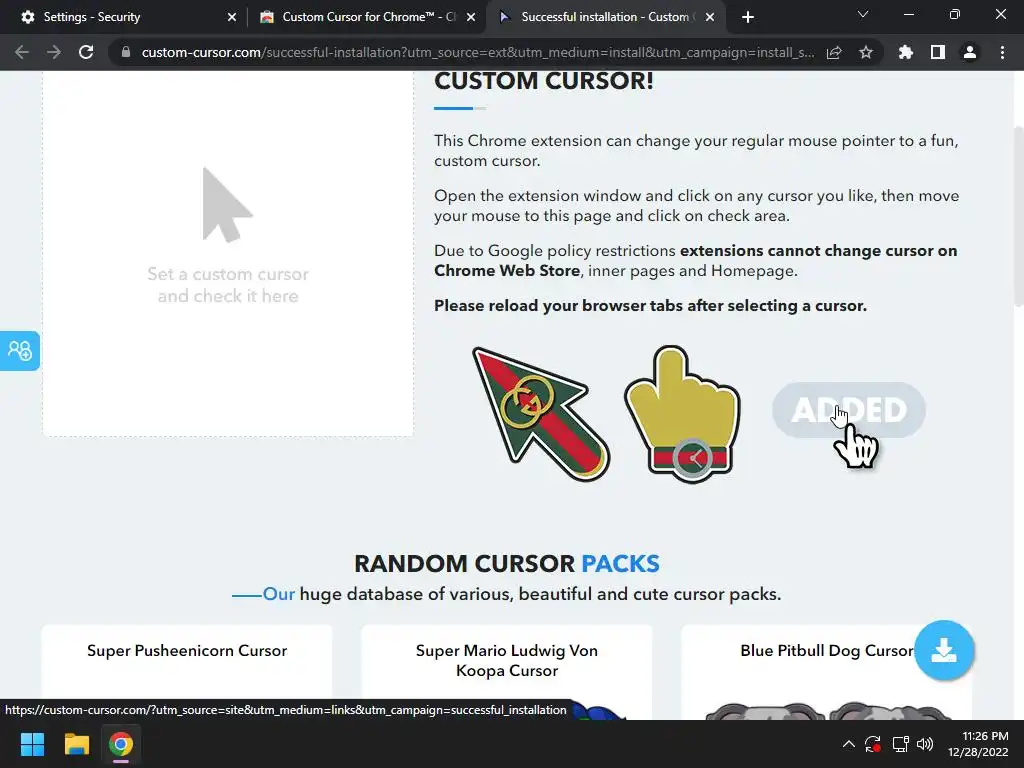Open the Chrome profile menu
The width and height of the screenshot is (1024, 768).
tap(970, 52)
